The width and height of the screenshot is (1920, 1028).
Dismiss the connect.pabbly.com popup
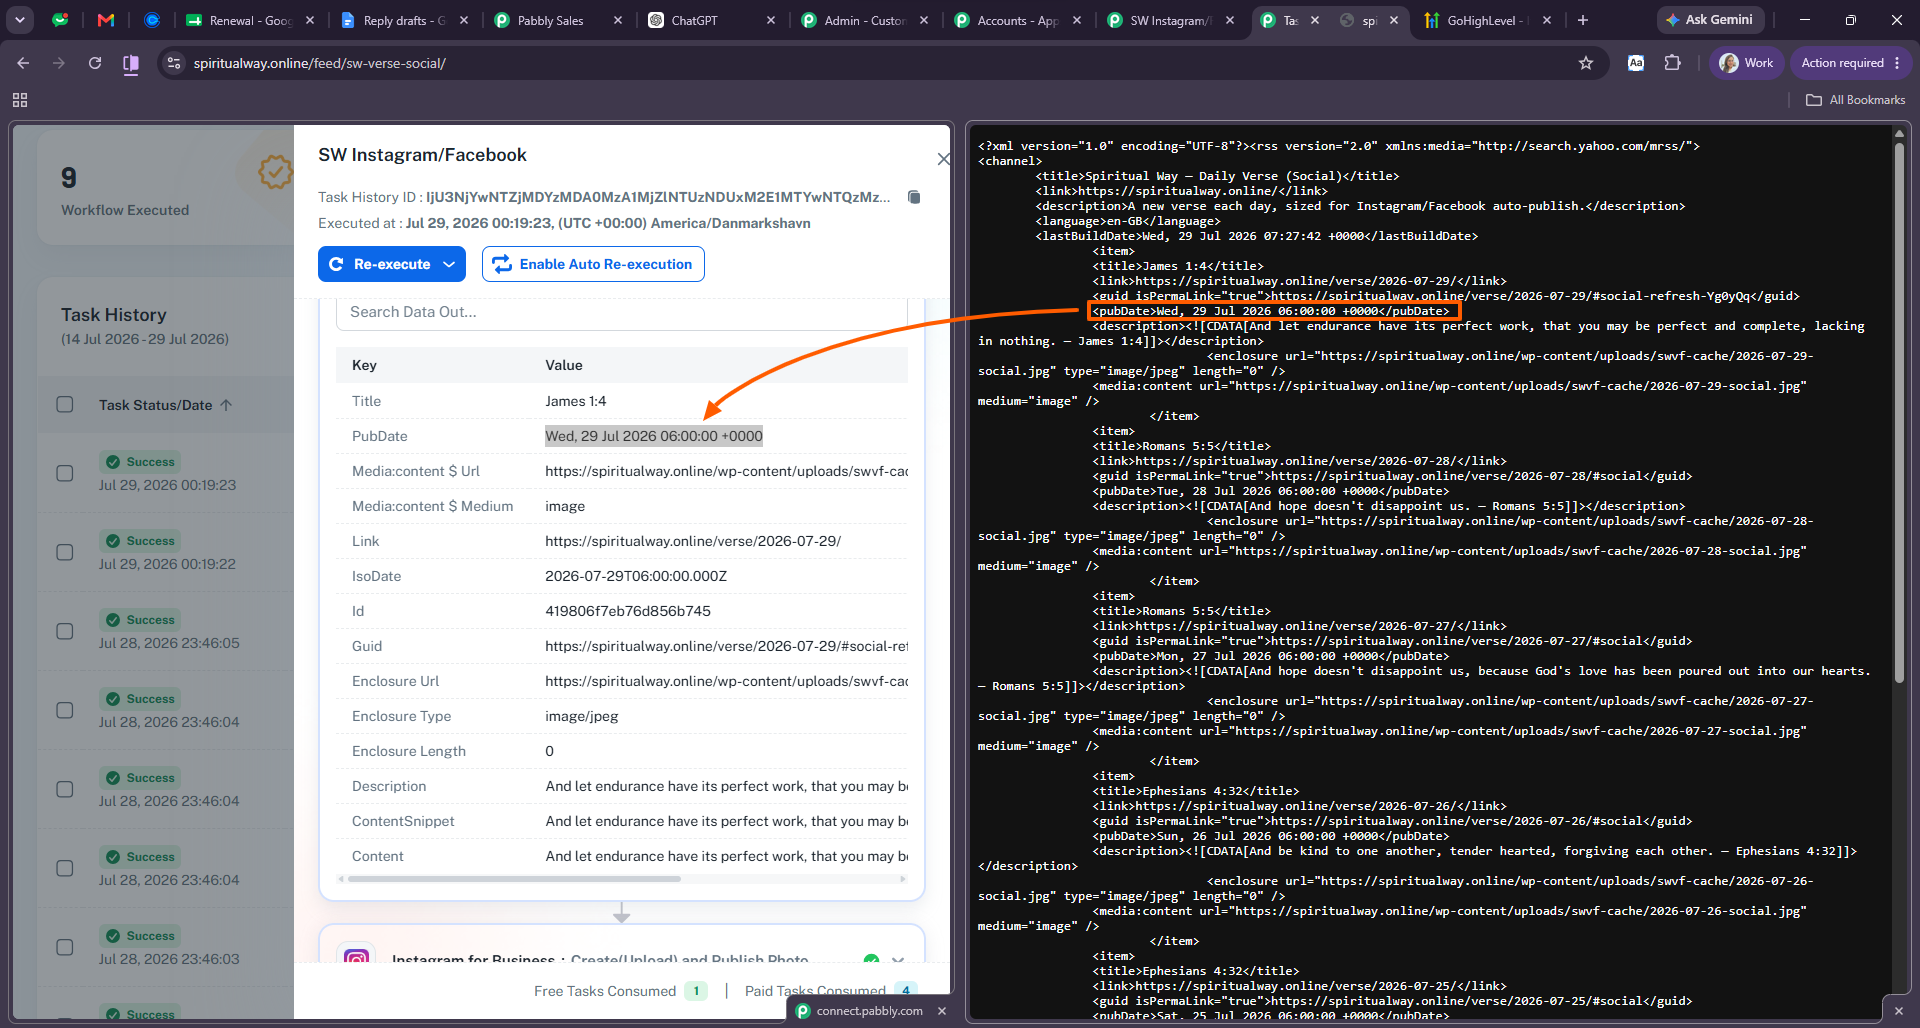pyautogui.click(x=942, y=1011)
